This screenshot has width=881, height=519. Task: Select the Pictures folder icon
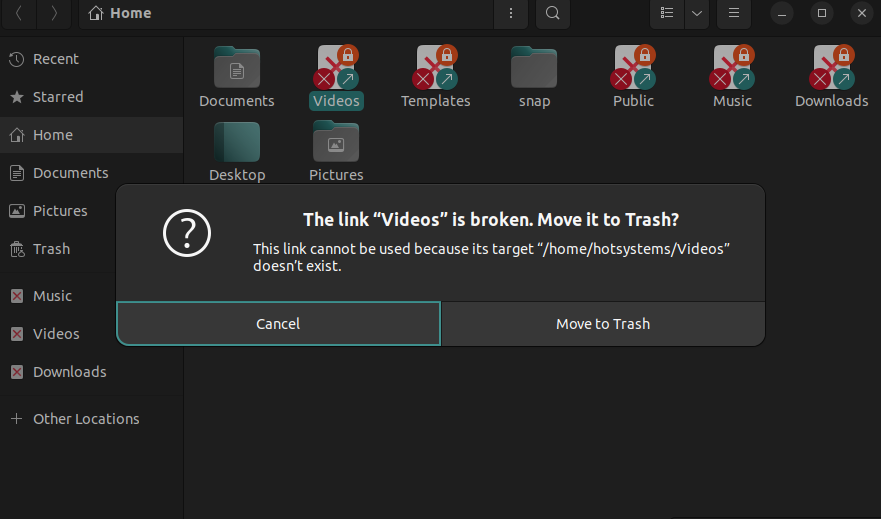(x=336, y=142)
